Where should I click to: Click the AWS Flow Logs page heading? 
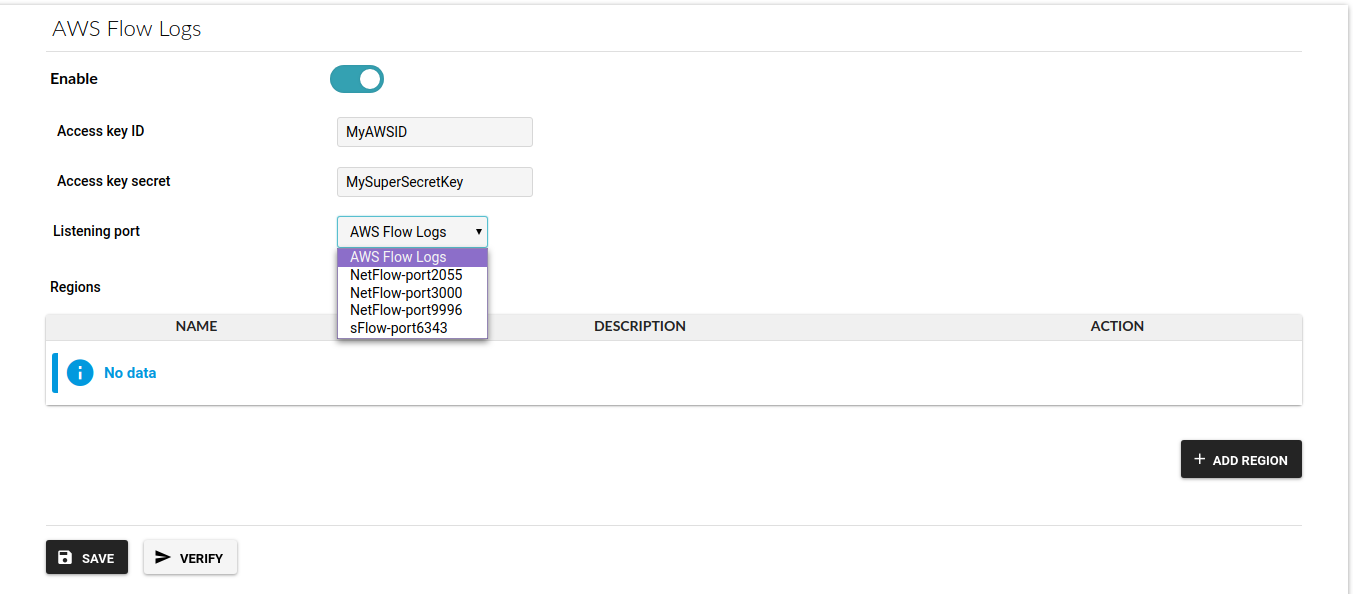(x=127, y=28)
